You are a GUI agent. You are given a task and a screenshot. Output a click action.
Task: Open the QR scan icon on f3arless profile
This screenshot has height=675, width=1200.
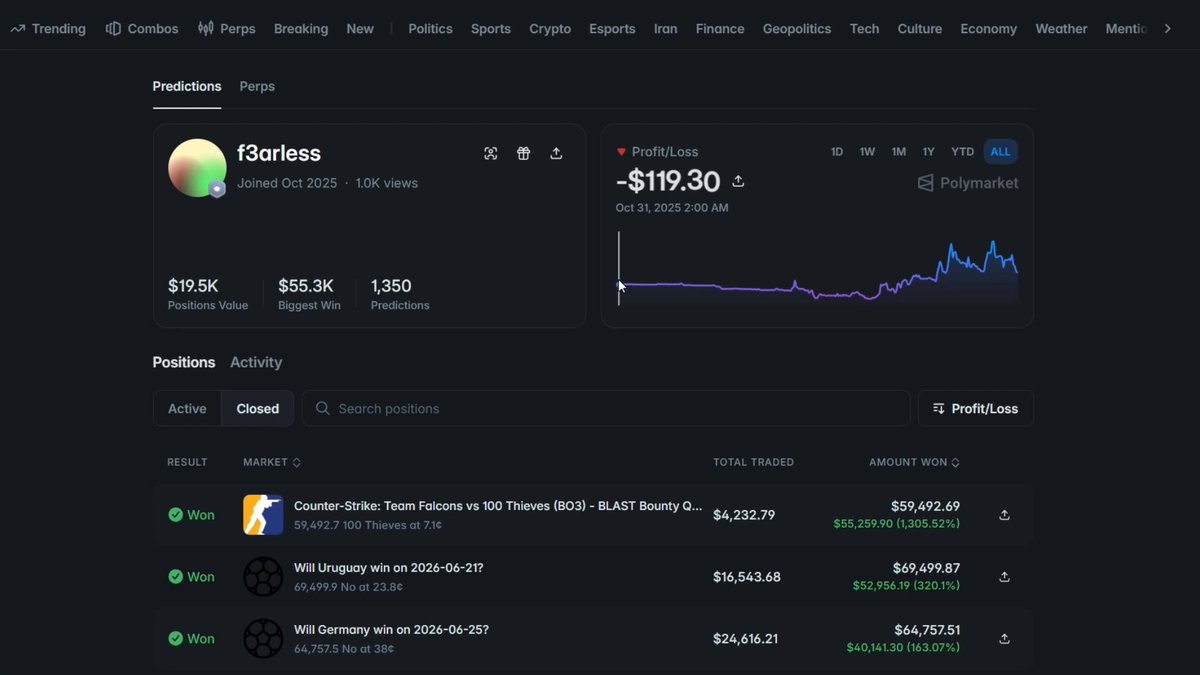tap(490, 153)
